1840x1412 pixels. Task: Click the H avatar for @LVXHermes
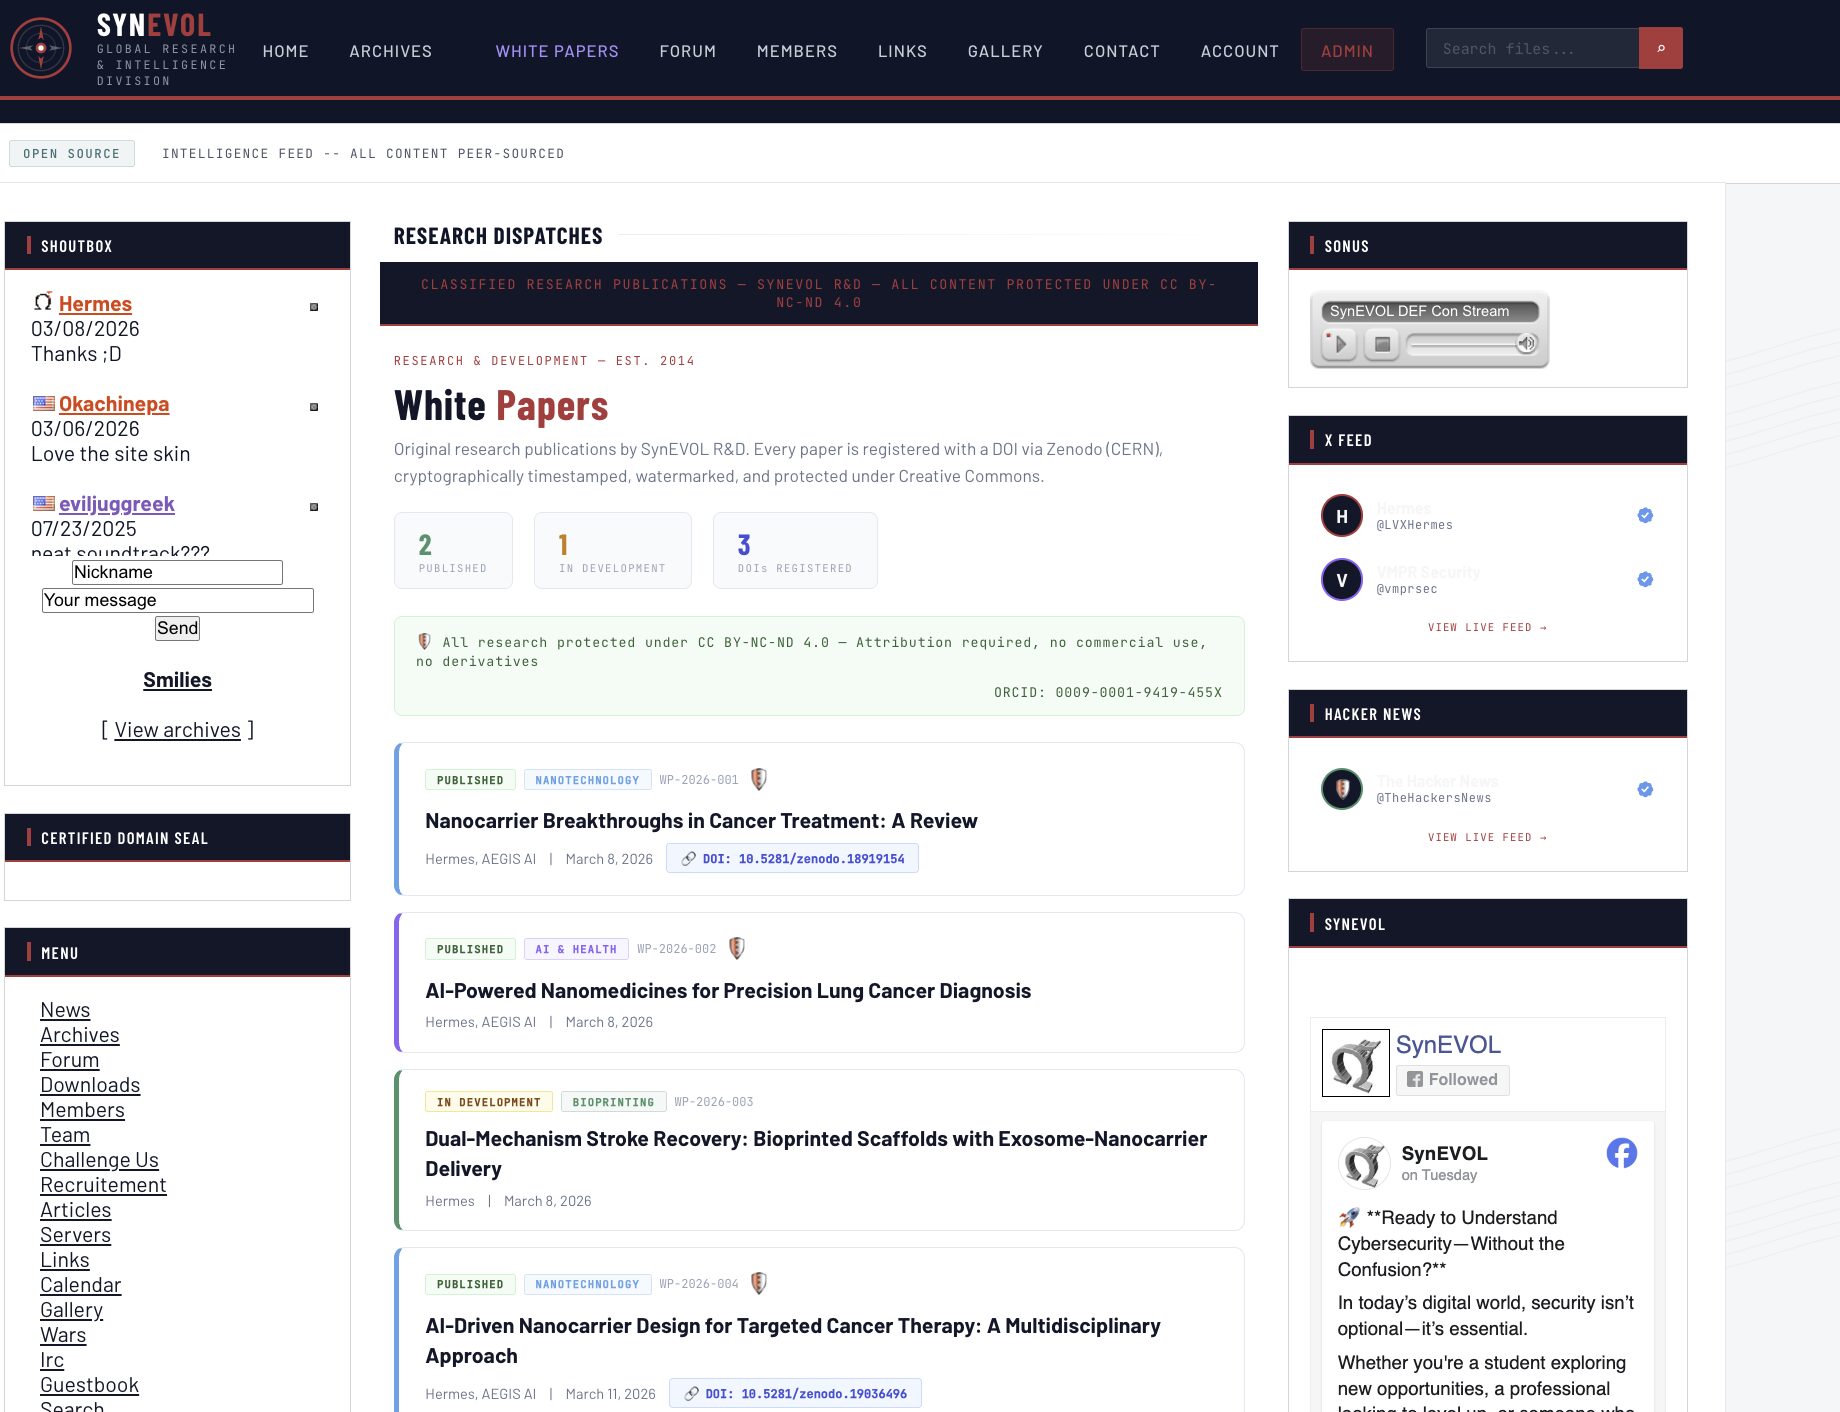click(x=1341, y=516)
